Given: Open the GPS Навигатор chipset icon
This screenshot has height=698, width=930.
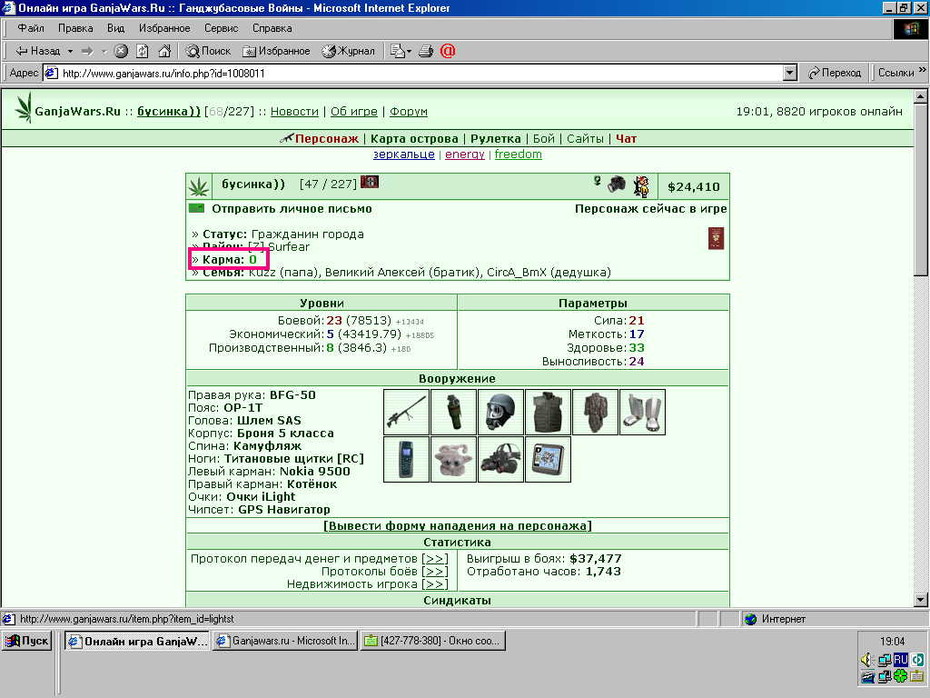Looking at the screenshot, I should click(x=547, y=460).
